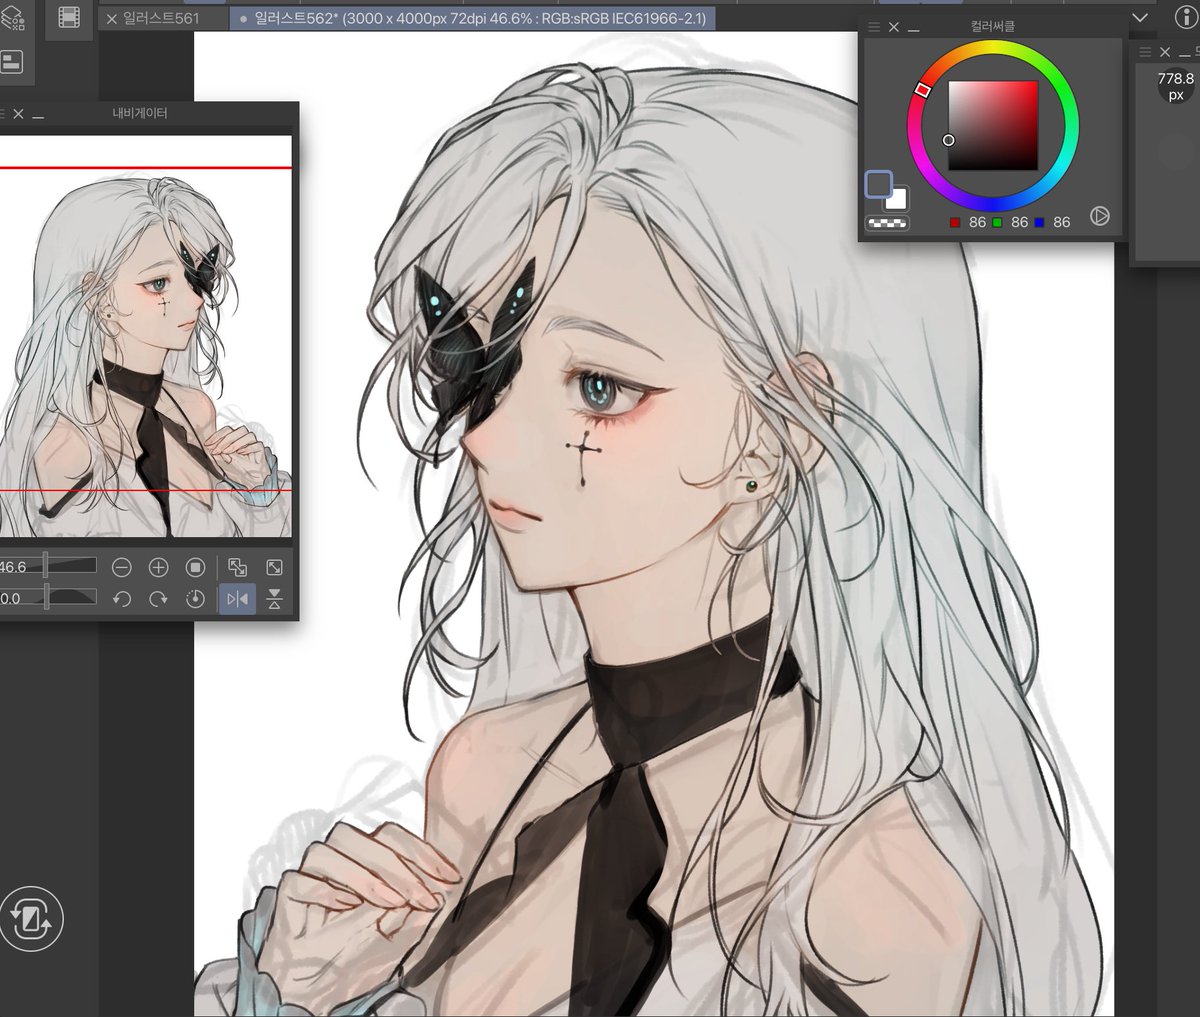Reset canvas rotation in Navigator

pyautogui.click(x=195, y=599)
